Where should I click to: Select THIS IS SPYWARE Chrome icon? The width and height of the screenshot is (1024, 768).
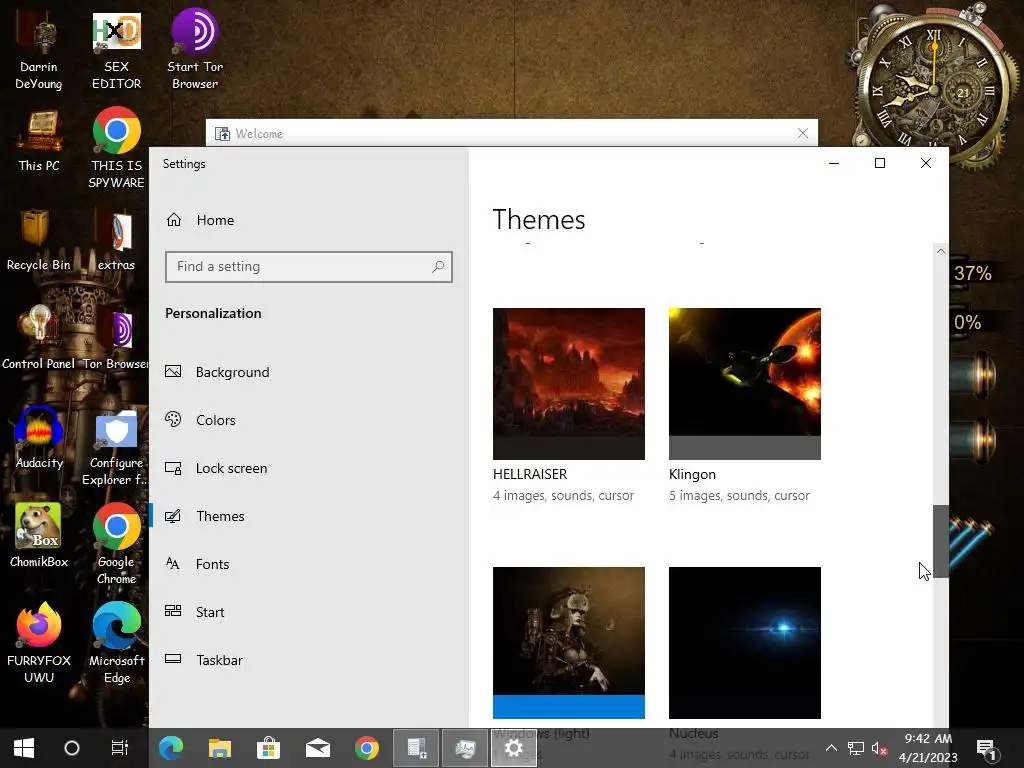(x=116, y=148)
